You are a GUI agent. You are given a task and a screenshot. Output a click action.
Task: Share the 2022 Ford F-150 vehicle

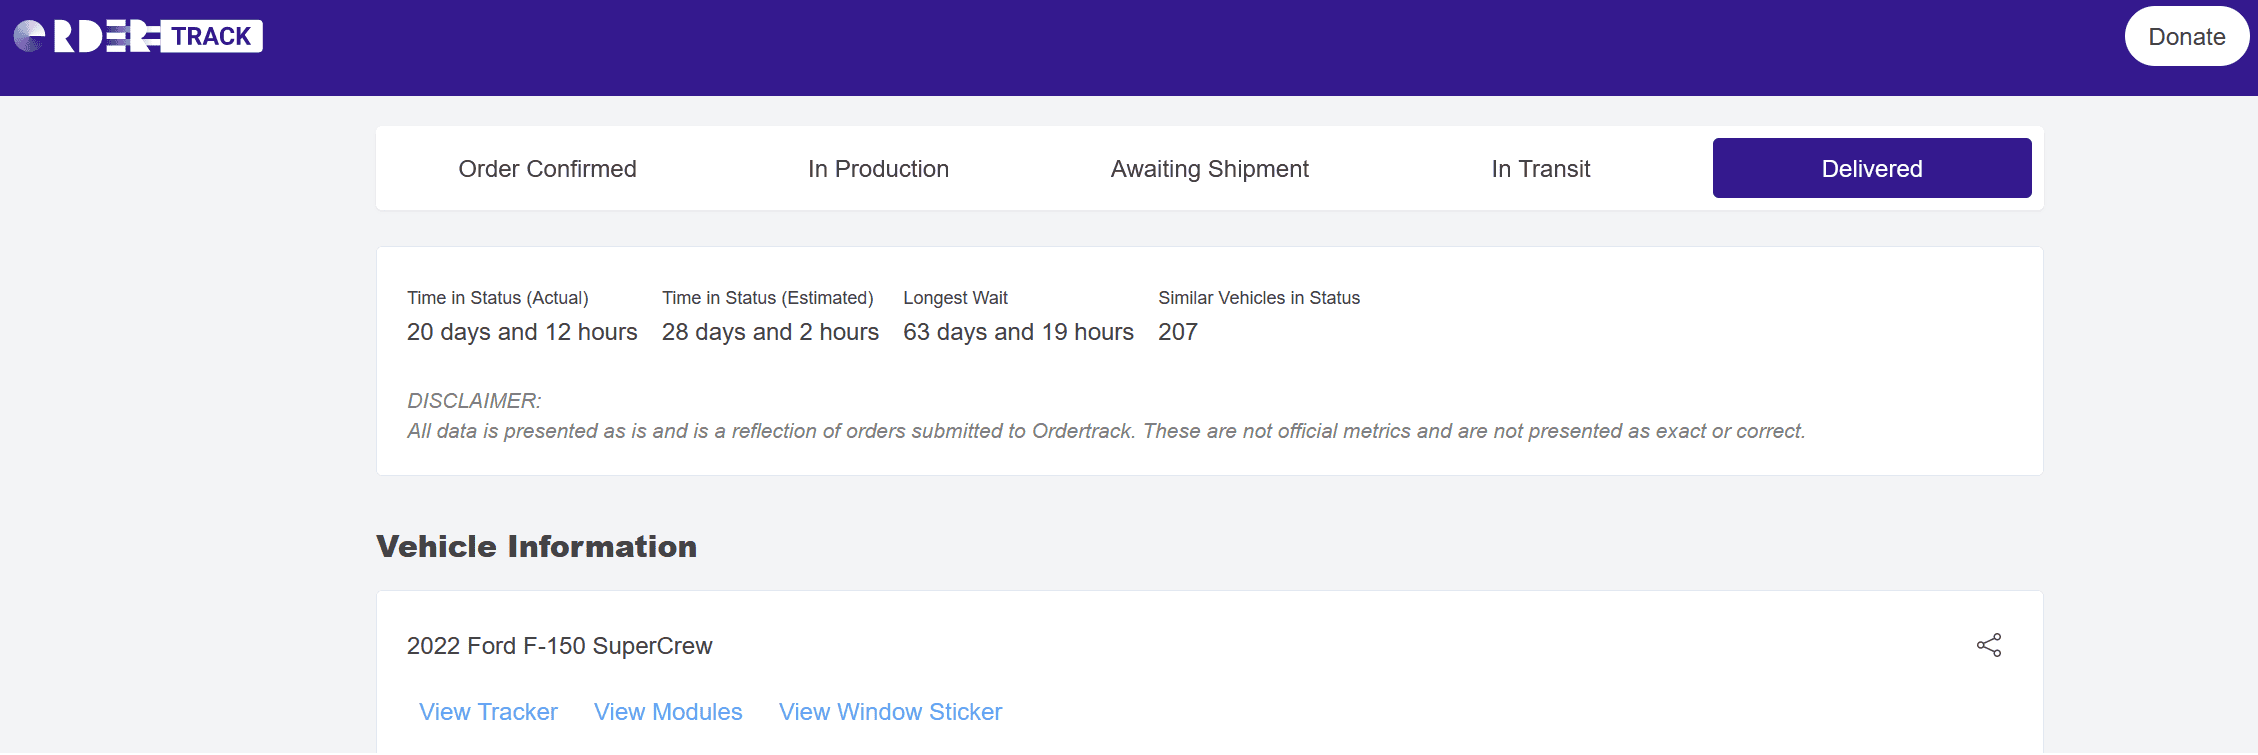1988,645
